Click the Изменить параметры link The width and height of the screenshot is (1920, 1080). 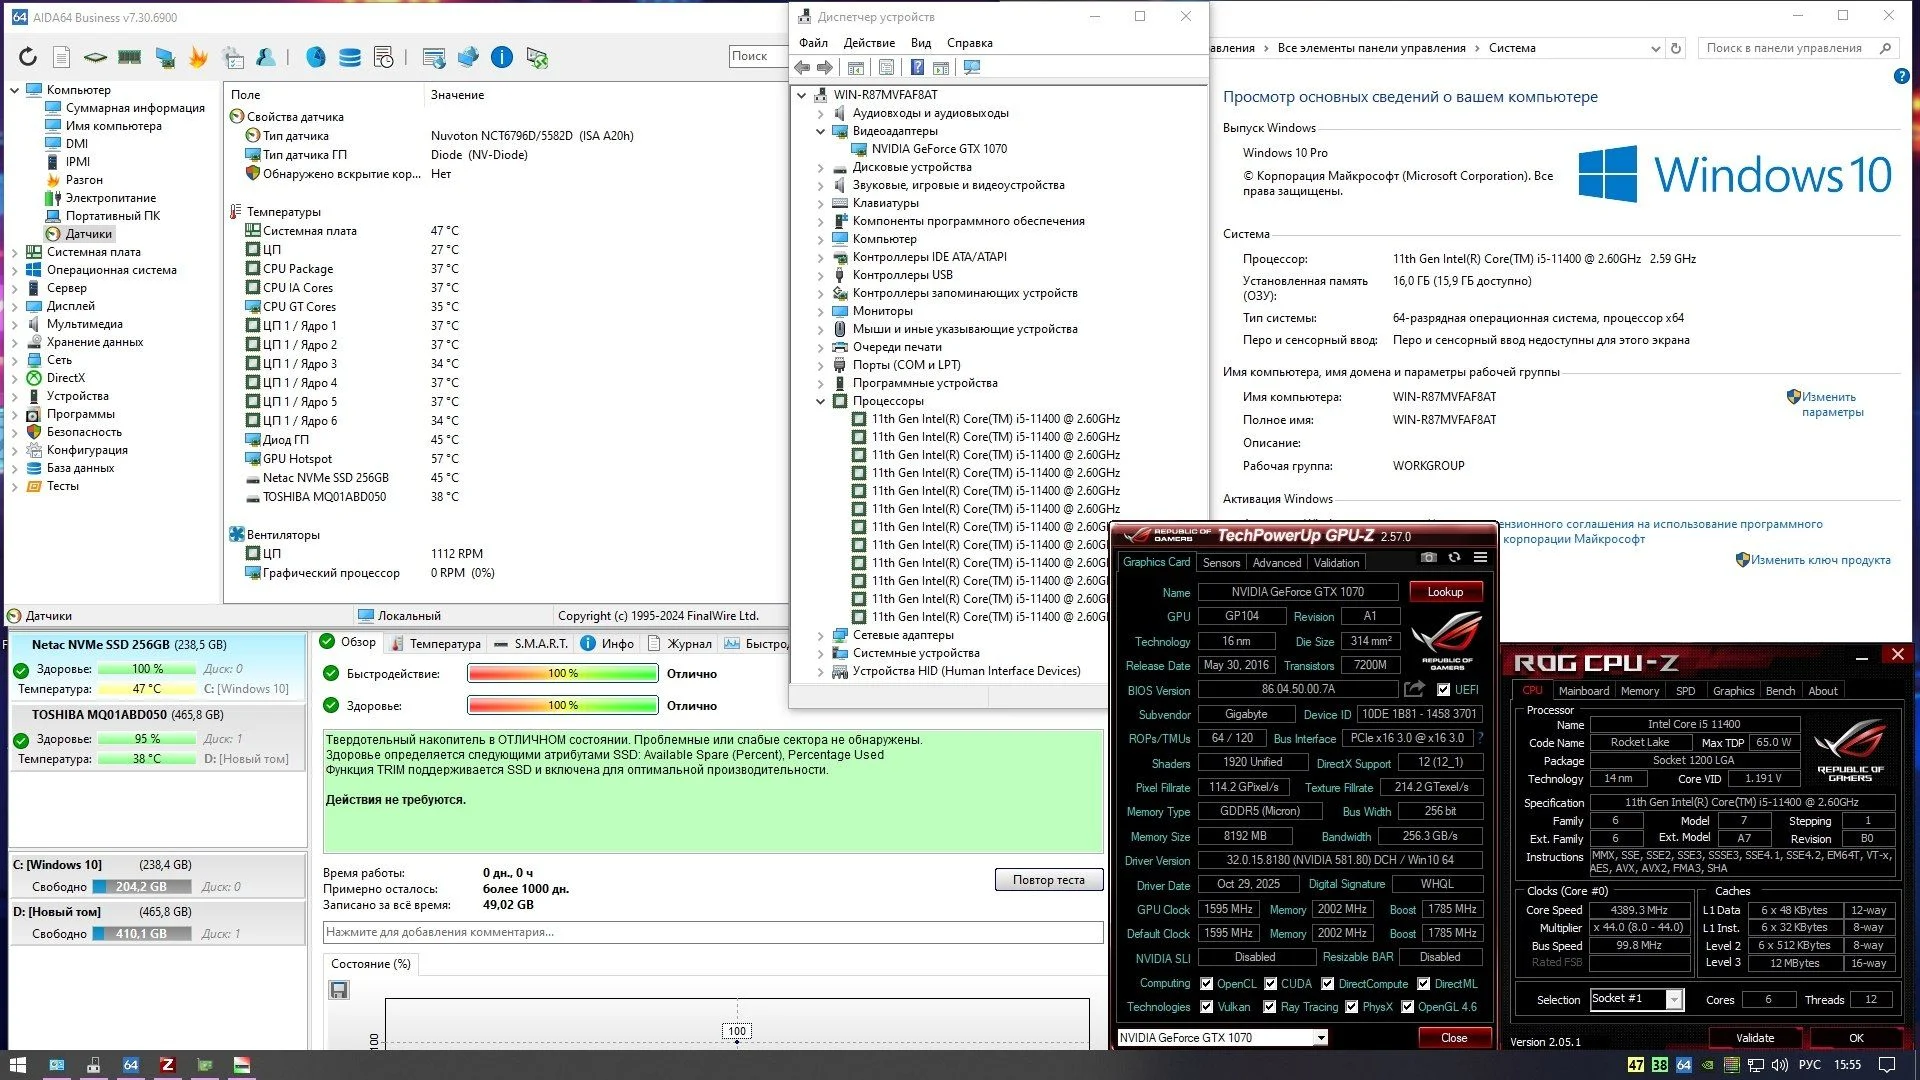pos(1832,404)
